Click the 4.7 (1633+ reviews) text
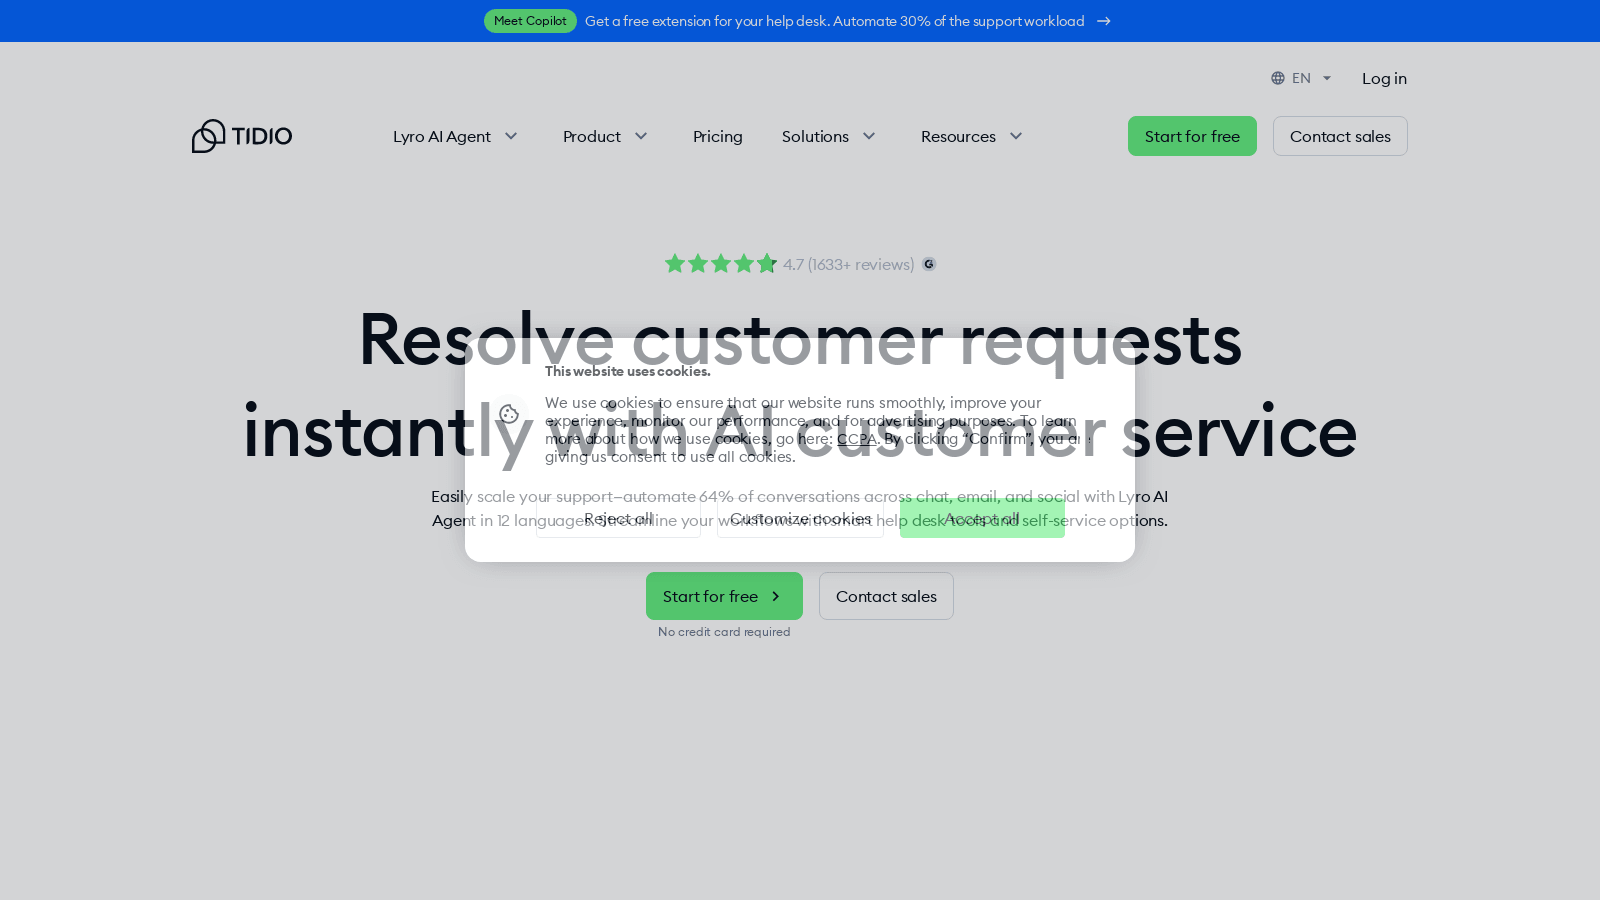 pos(848,264)
